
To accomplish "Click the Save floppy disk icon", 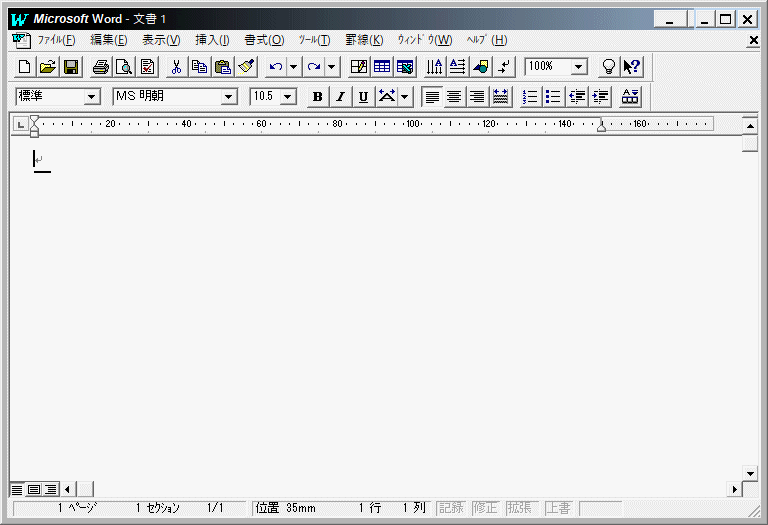I will [x=71, y=67].
